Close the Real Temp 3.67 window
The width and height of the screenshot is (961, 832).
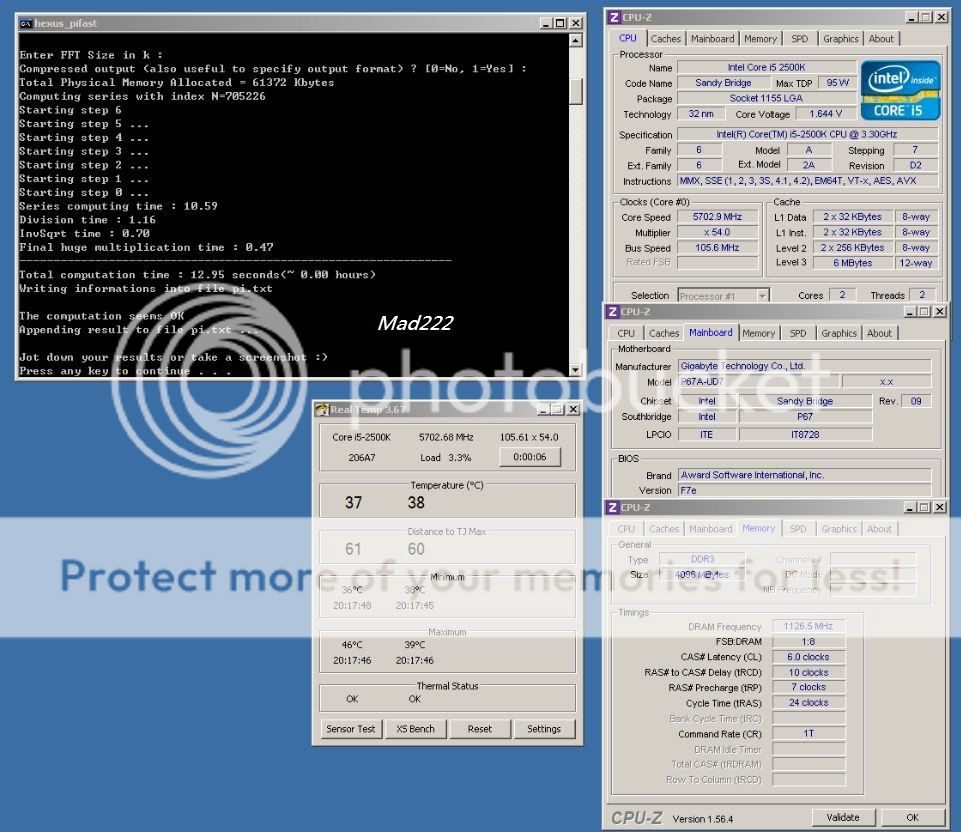573,409
